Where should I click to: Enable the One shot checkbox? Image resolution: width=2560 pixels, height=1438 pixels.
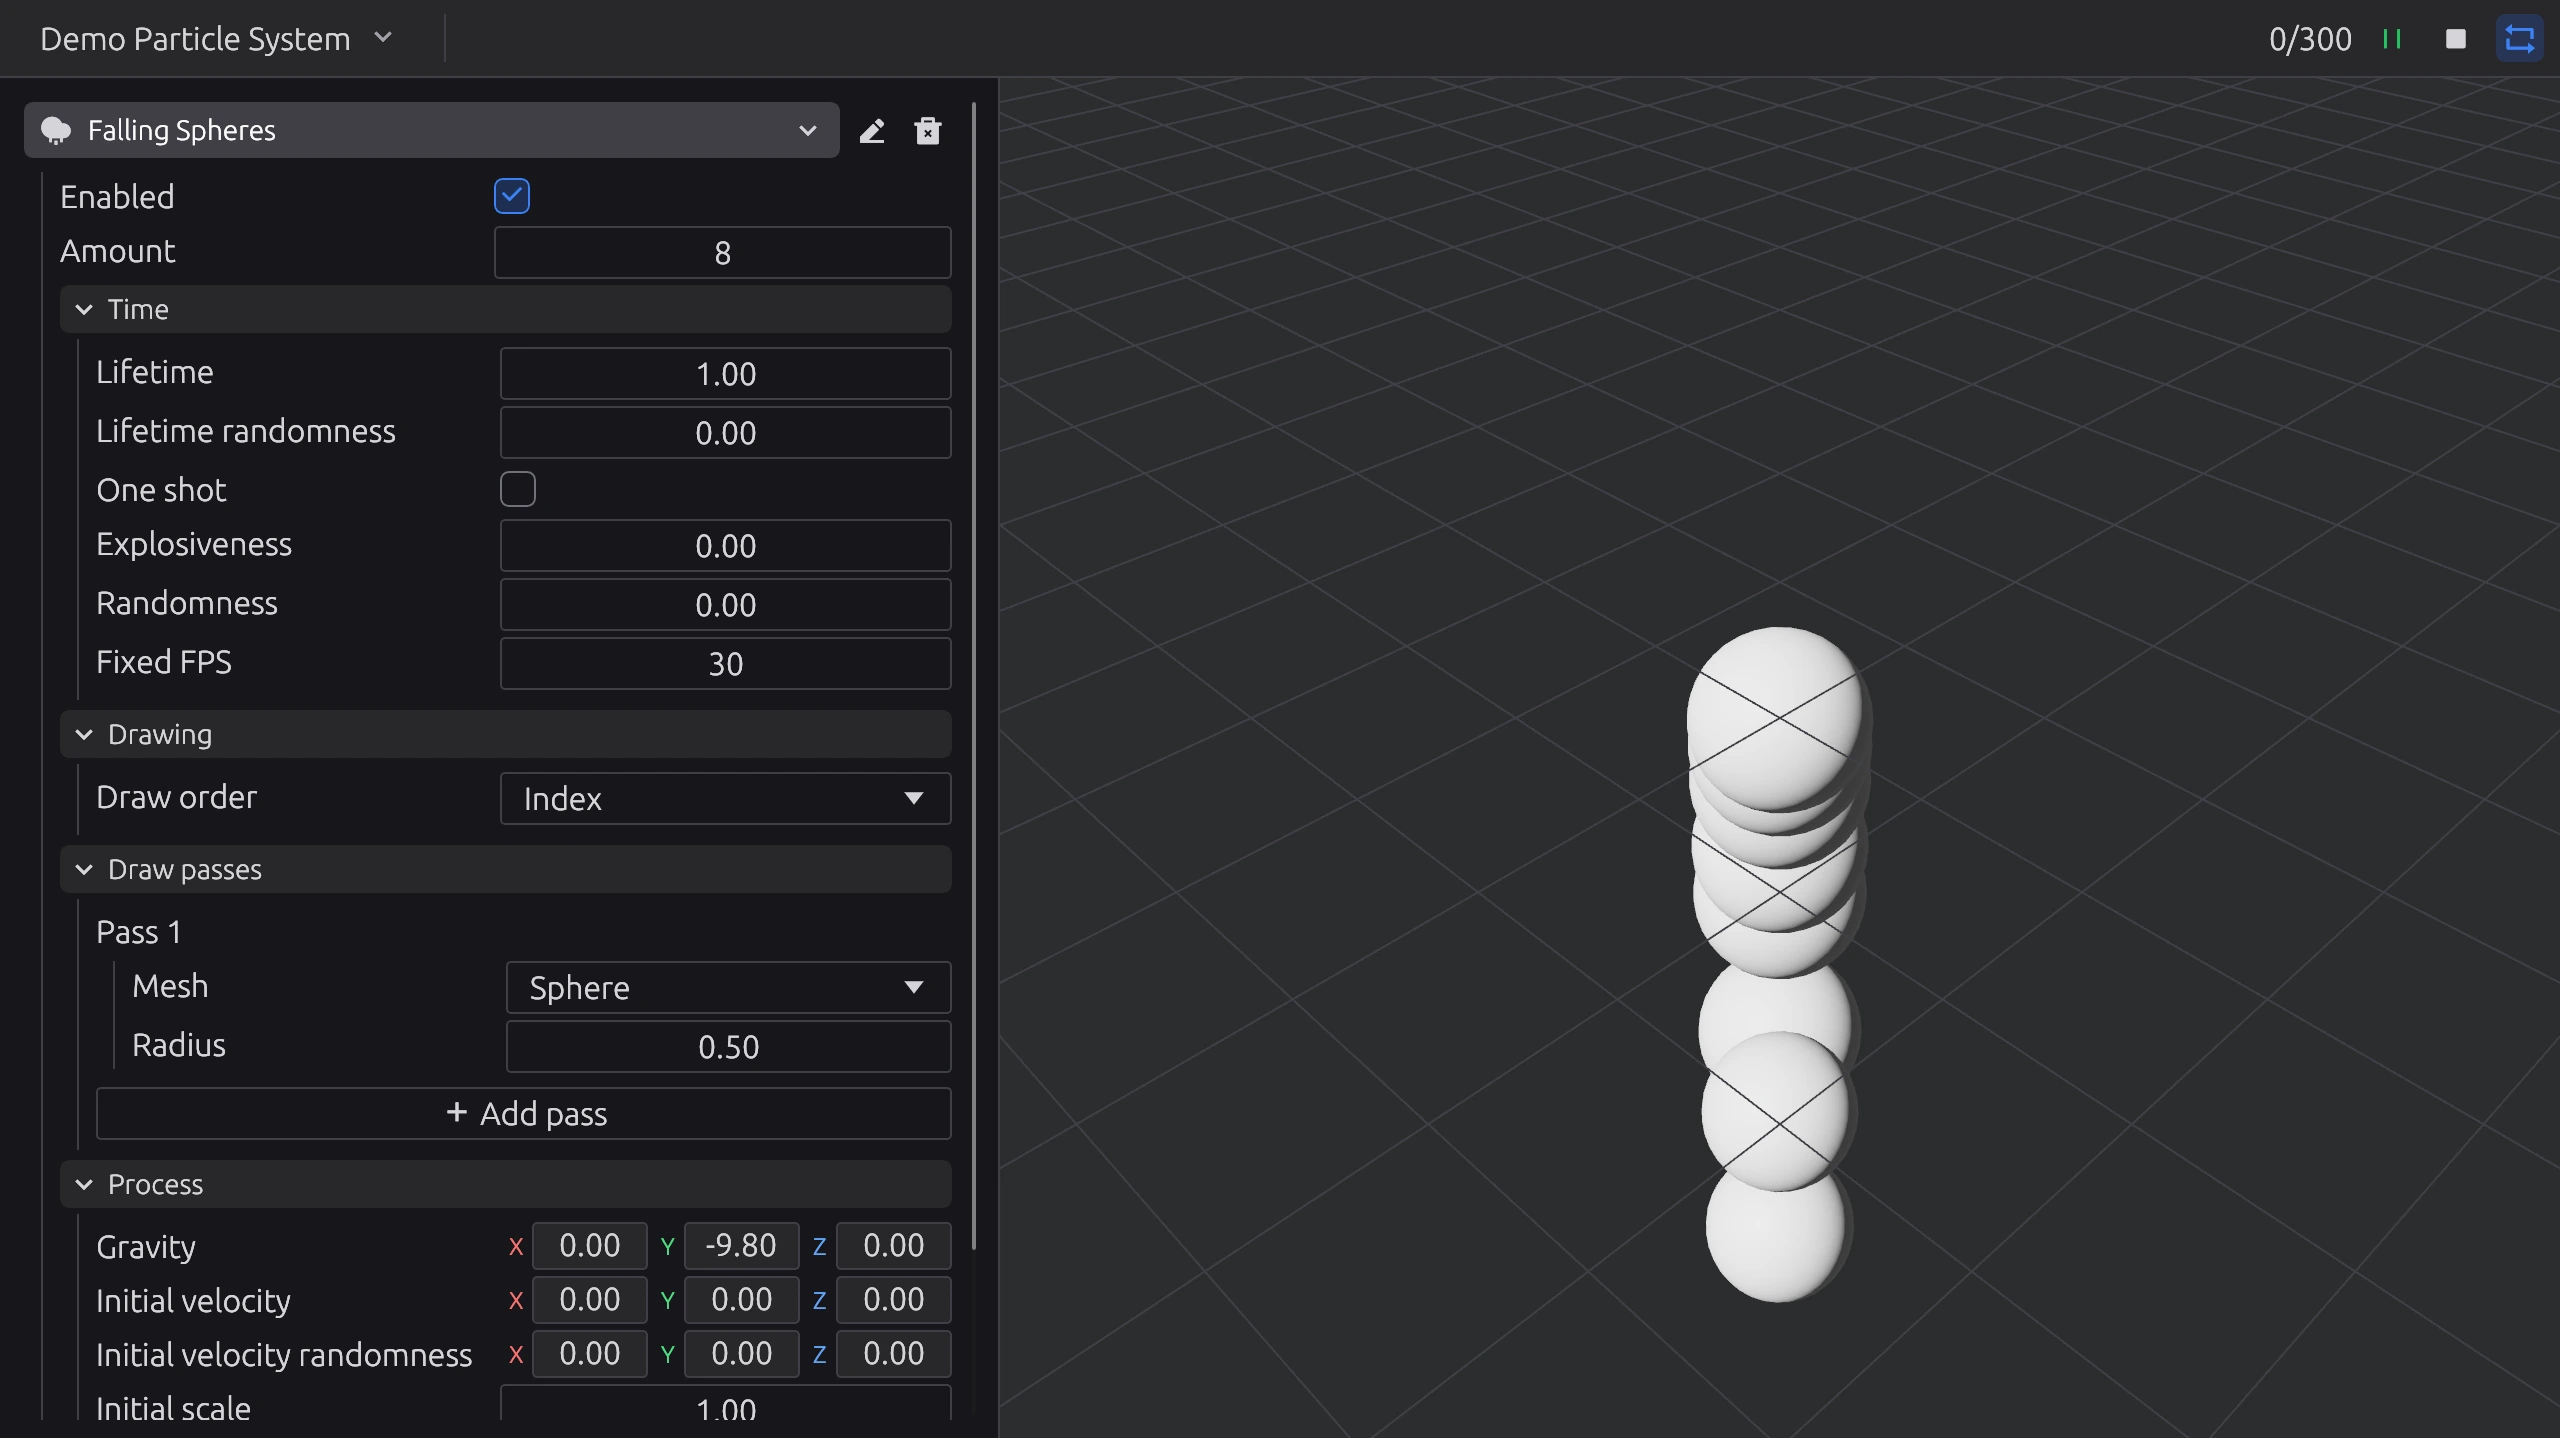pos(518,489)
